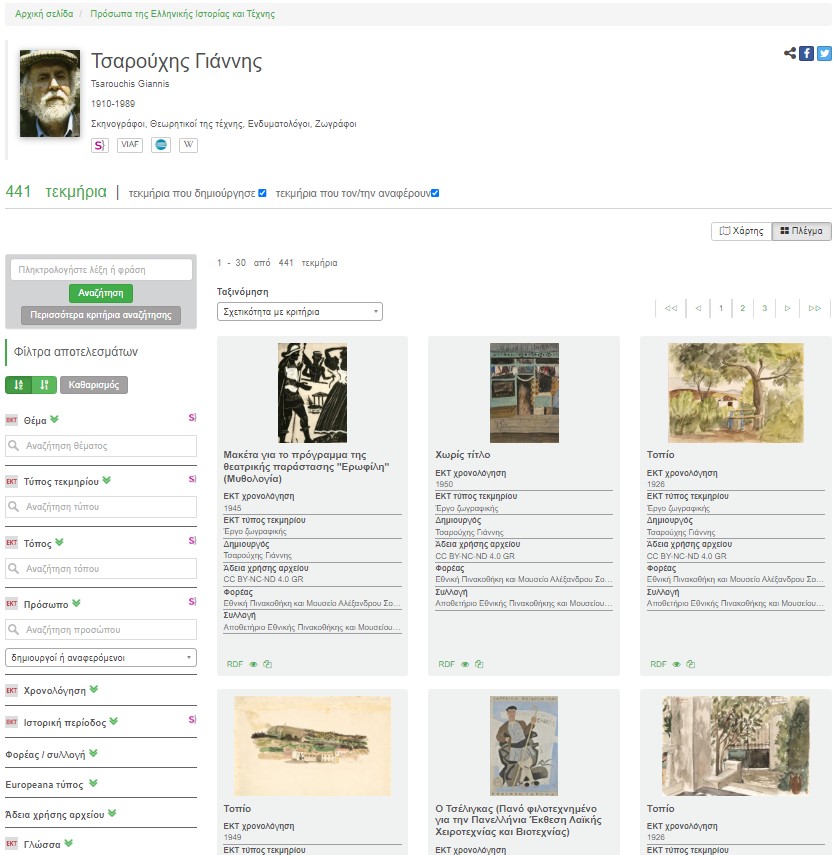The width and height of the screenshot is (837, 855).
Task: Click ascending sort filter icon
Action: point(18,385)
